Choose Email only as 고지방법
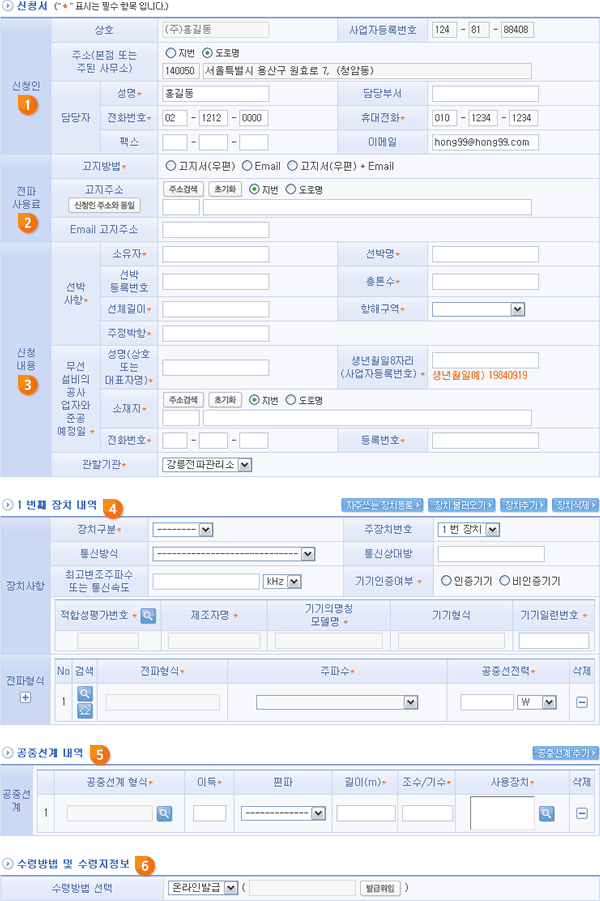 click(x=247, y=166)
